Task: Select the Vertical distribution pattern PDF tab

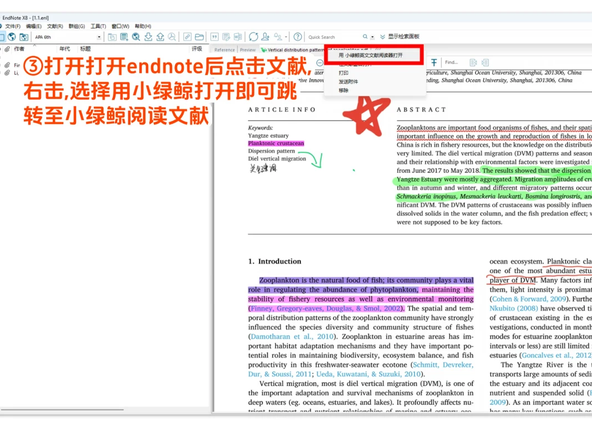Action: 292,50
